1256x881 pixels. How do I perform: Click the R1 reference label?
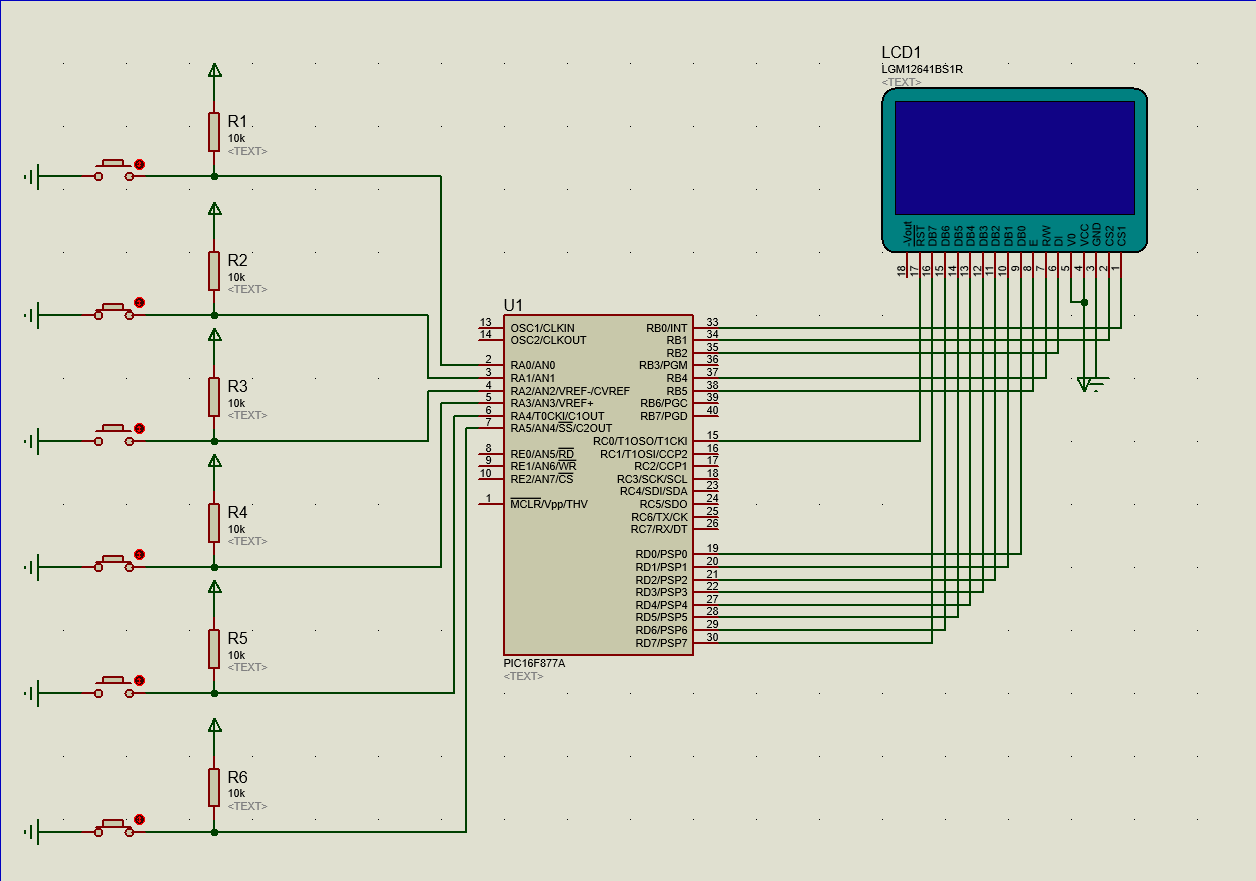(x=237, y=121)
